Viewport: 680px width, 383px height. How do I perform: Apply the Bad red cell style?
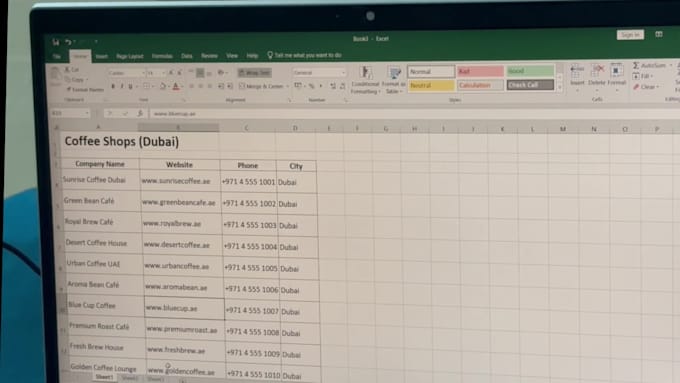coord(480,71)
